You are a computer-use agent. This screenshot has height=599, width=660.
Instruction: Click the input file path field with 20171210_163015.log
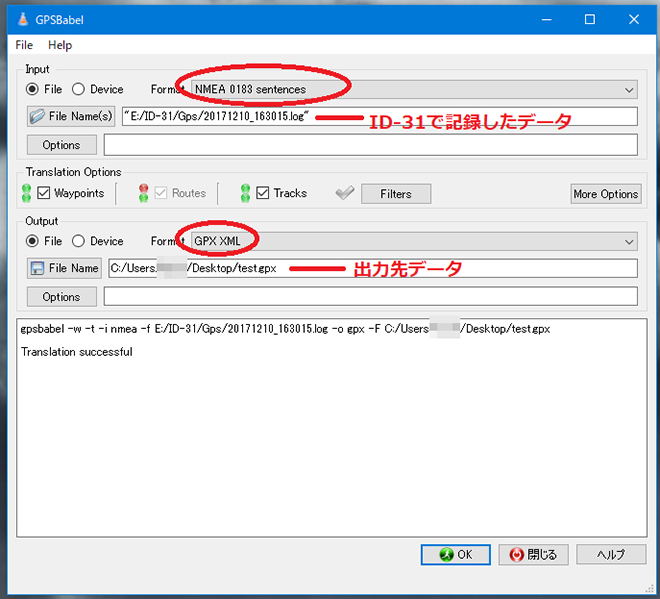(380, 116)
